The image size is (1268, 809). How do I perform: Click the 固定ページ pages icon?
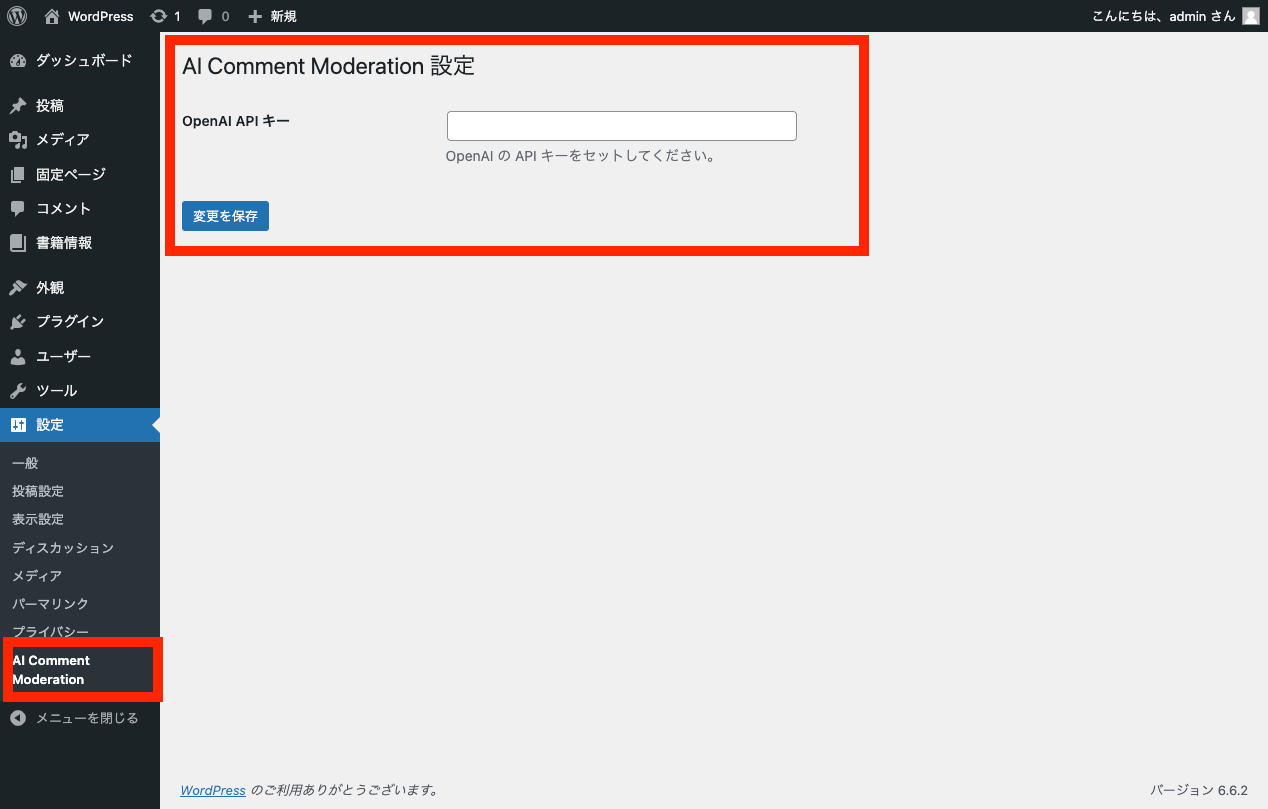18,175
